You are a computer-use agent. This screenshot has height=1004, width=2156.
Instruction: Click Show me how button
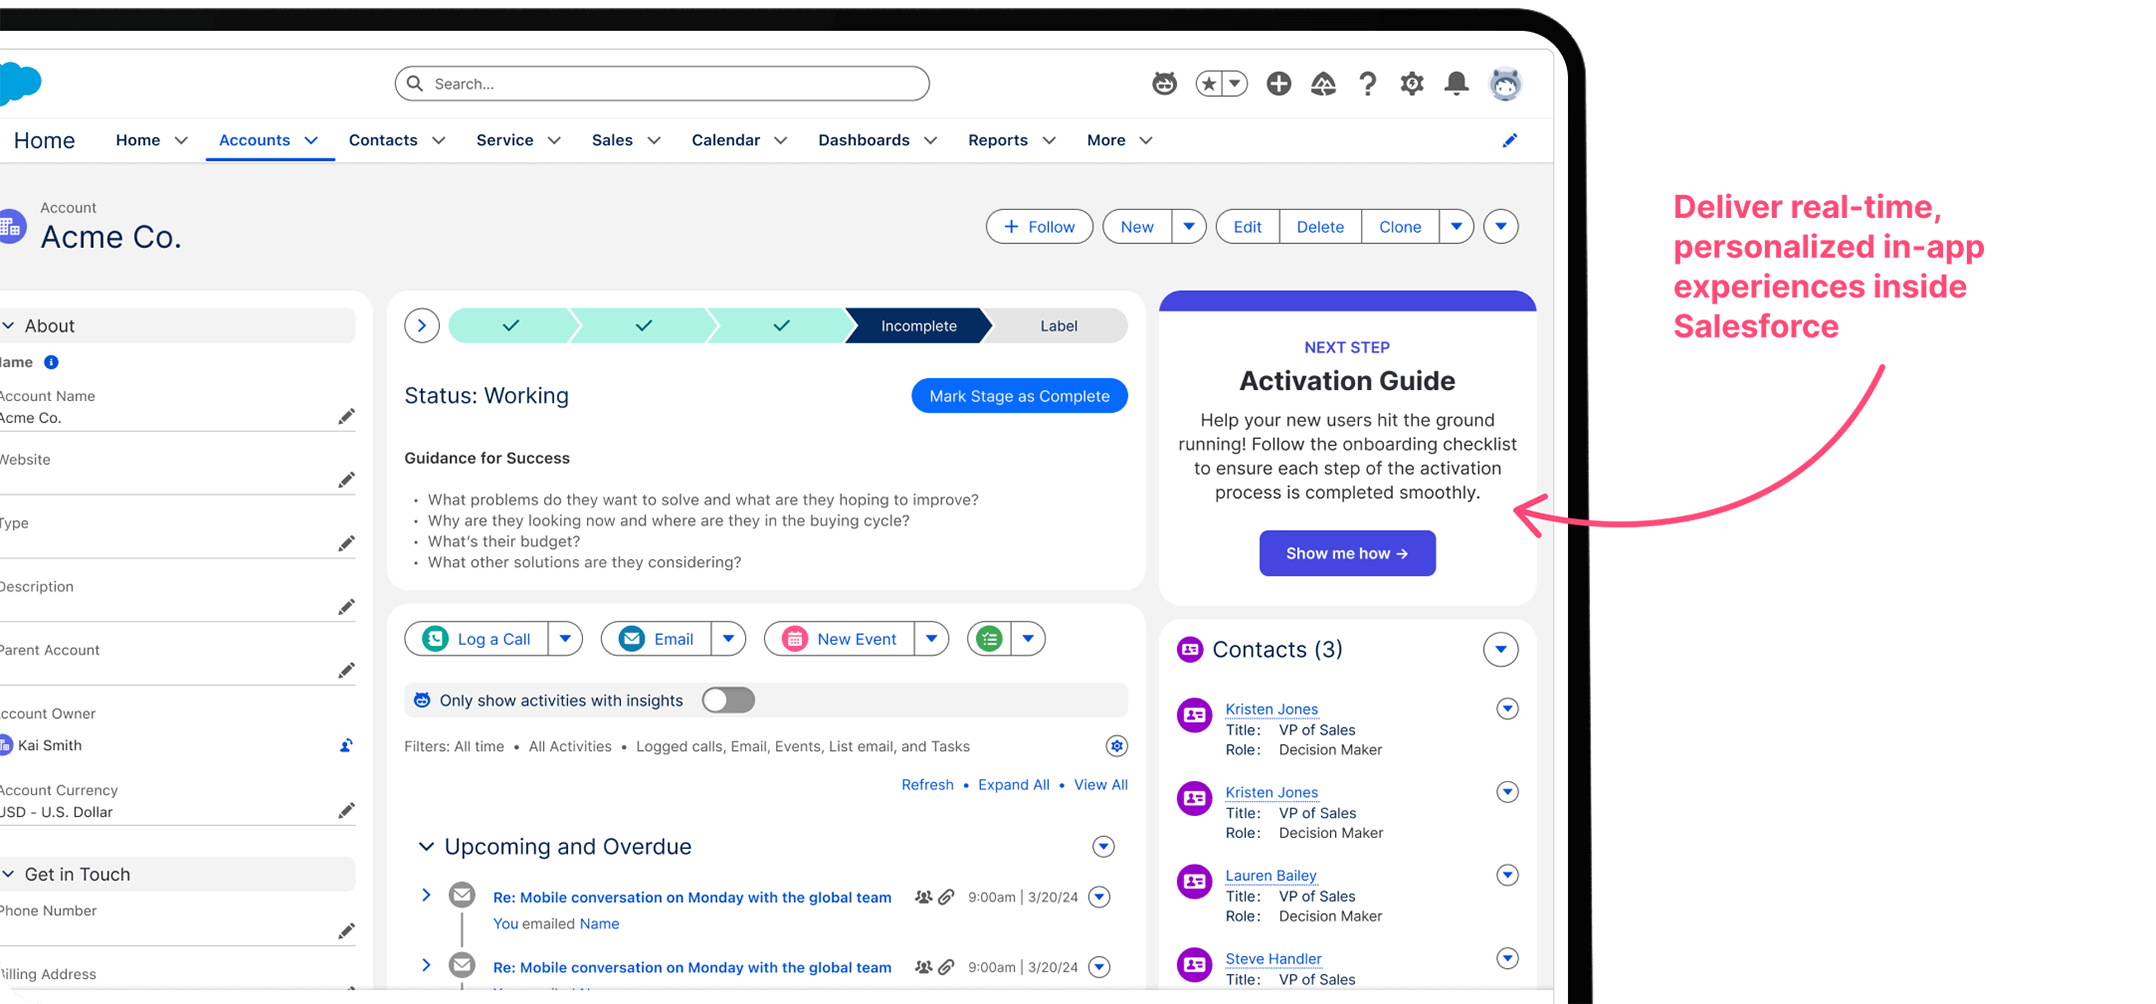(x=1347, y=553)
